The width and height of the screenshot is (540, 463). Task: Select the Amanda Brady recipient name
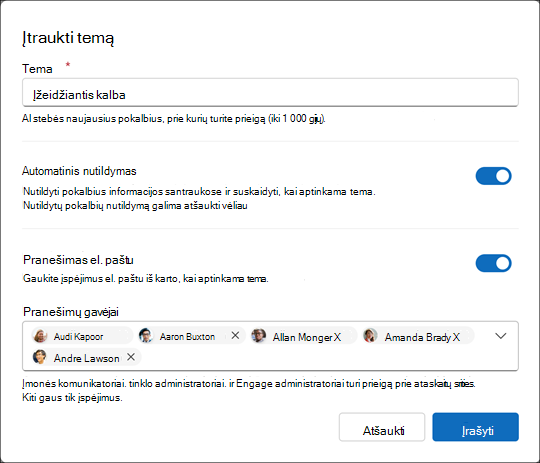(418, 337)
